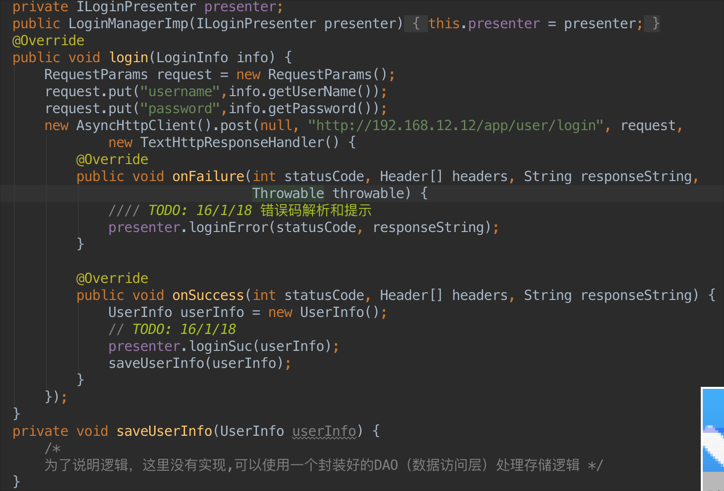This screenshot has width=724, height=491.
Task: Click the saveUserInfo name in the private method declaration
Action: [164, 431]
